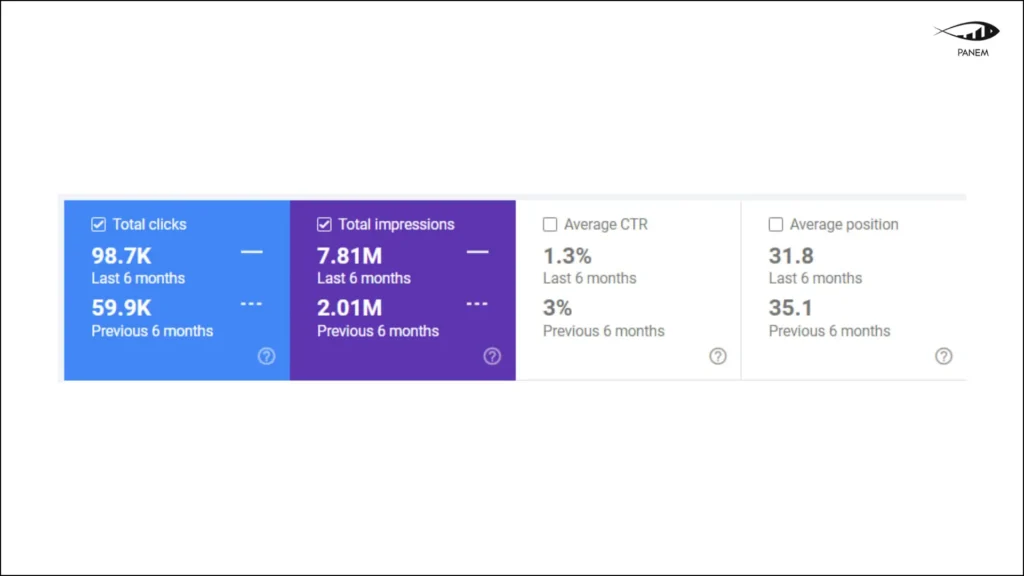Screen dimensions: 1024x576
Task: Select the 7.81M total impressions value
Action: 349,256
